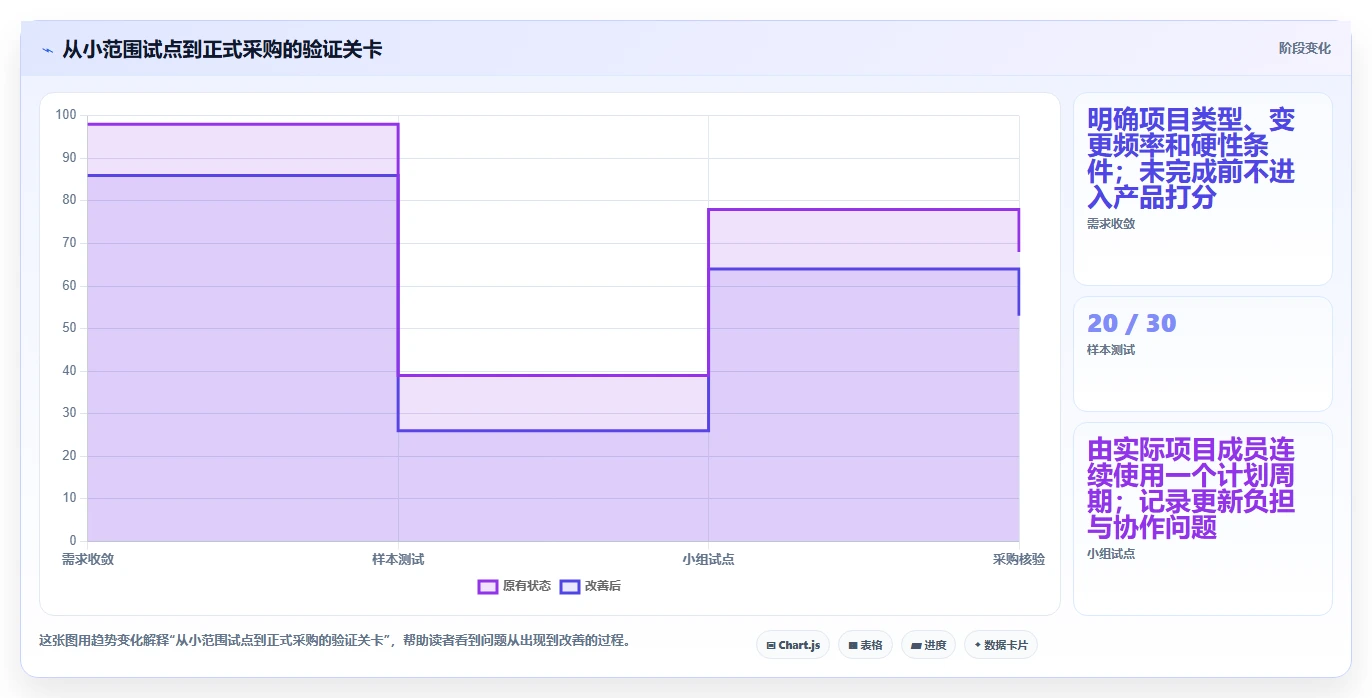The image size is (1372, 698).
Task: Click the 需求收敛 card caption
Action: 1111,224
